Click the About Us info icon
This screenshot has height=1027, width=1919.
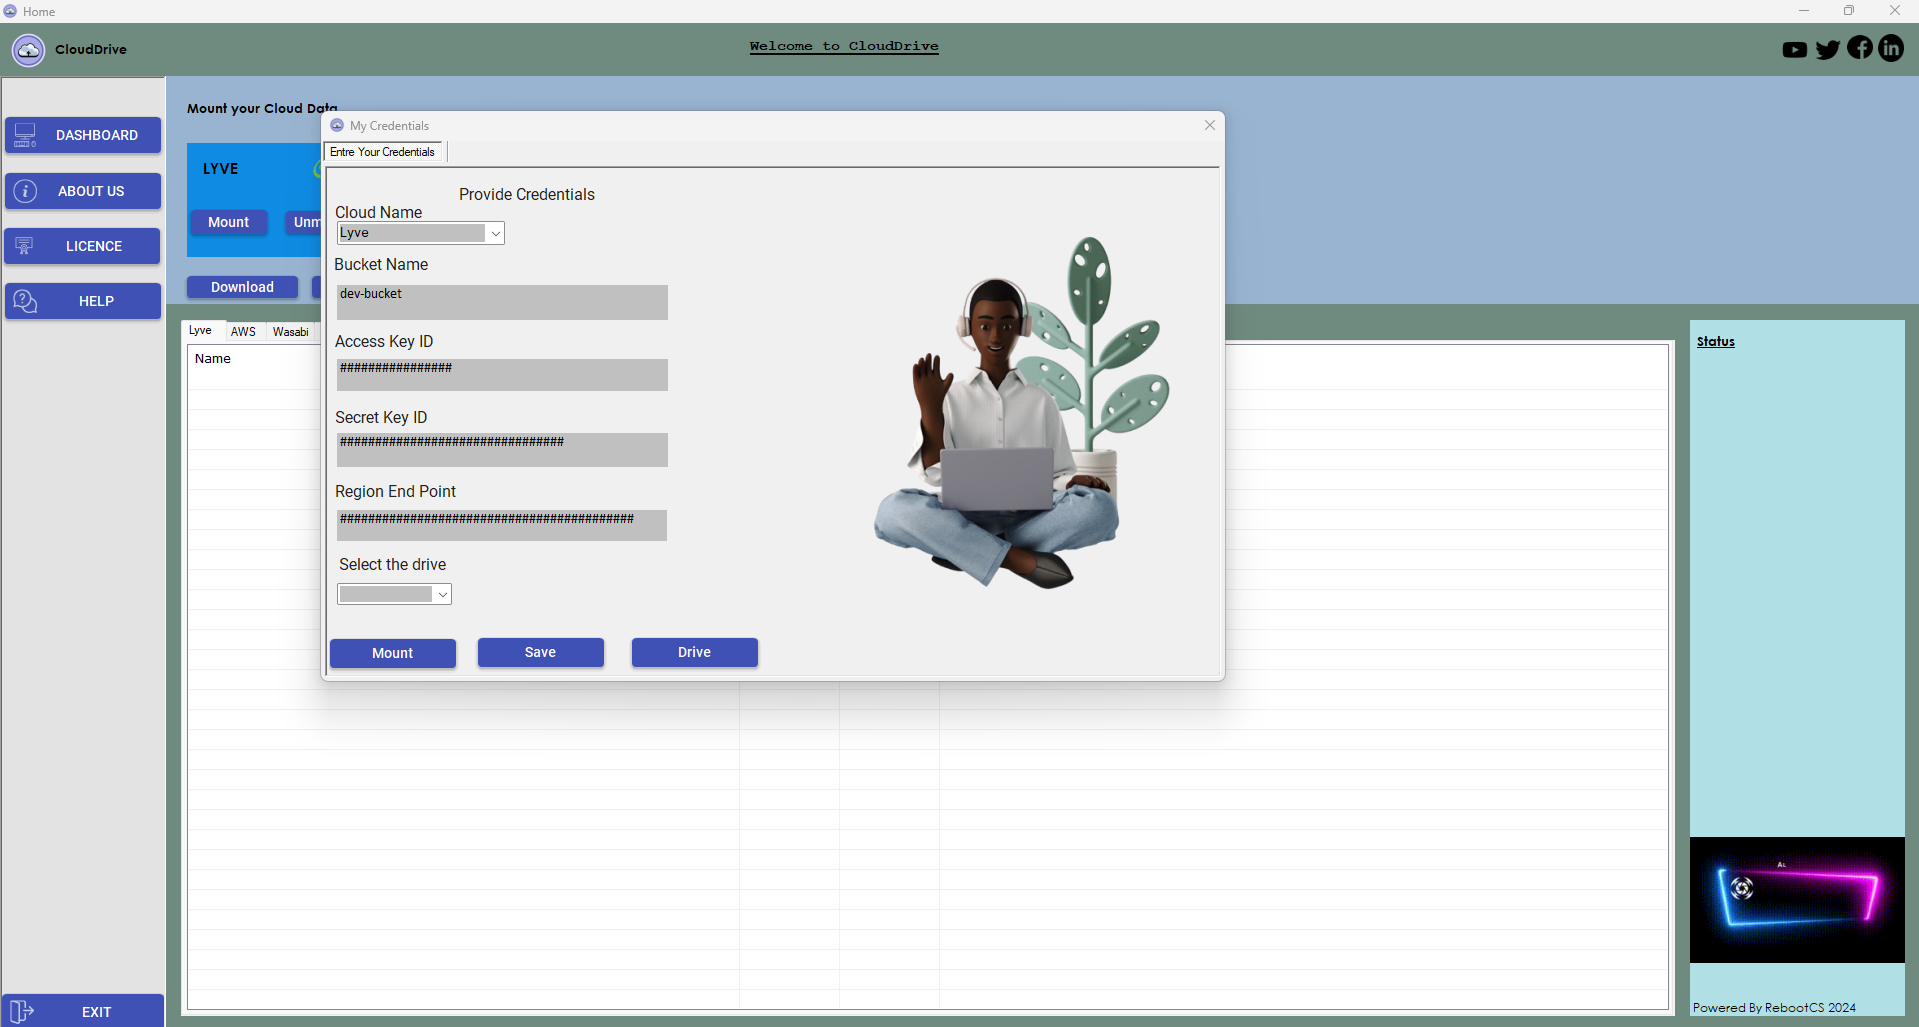click(25, 191)
